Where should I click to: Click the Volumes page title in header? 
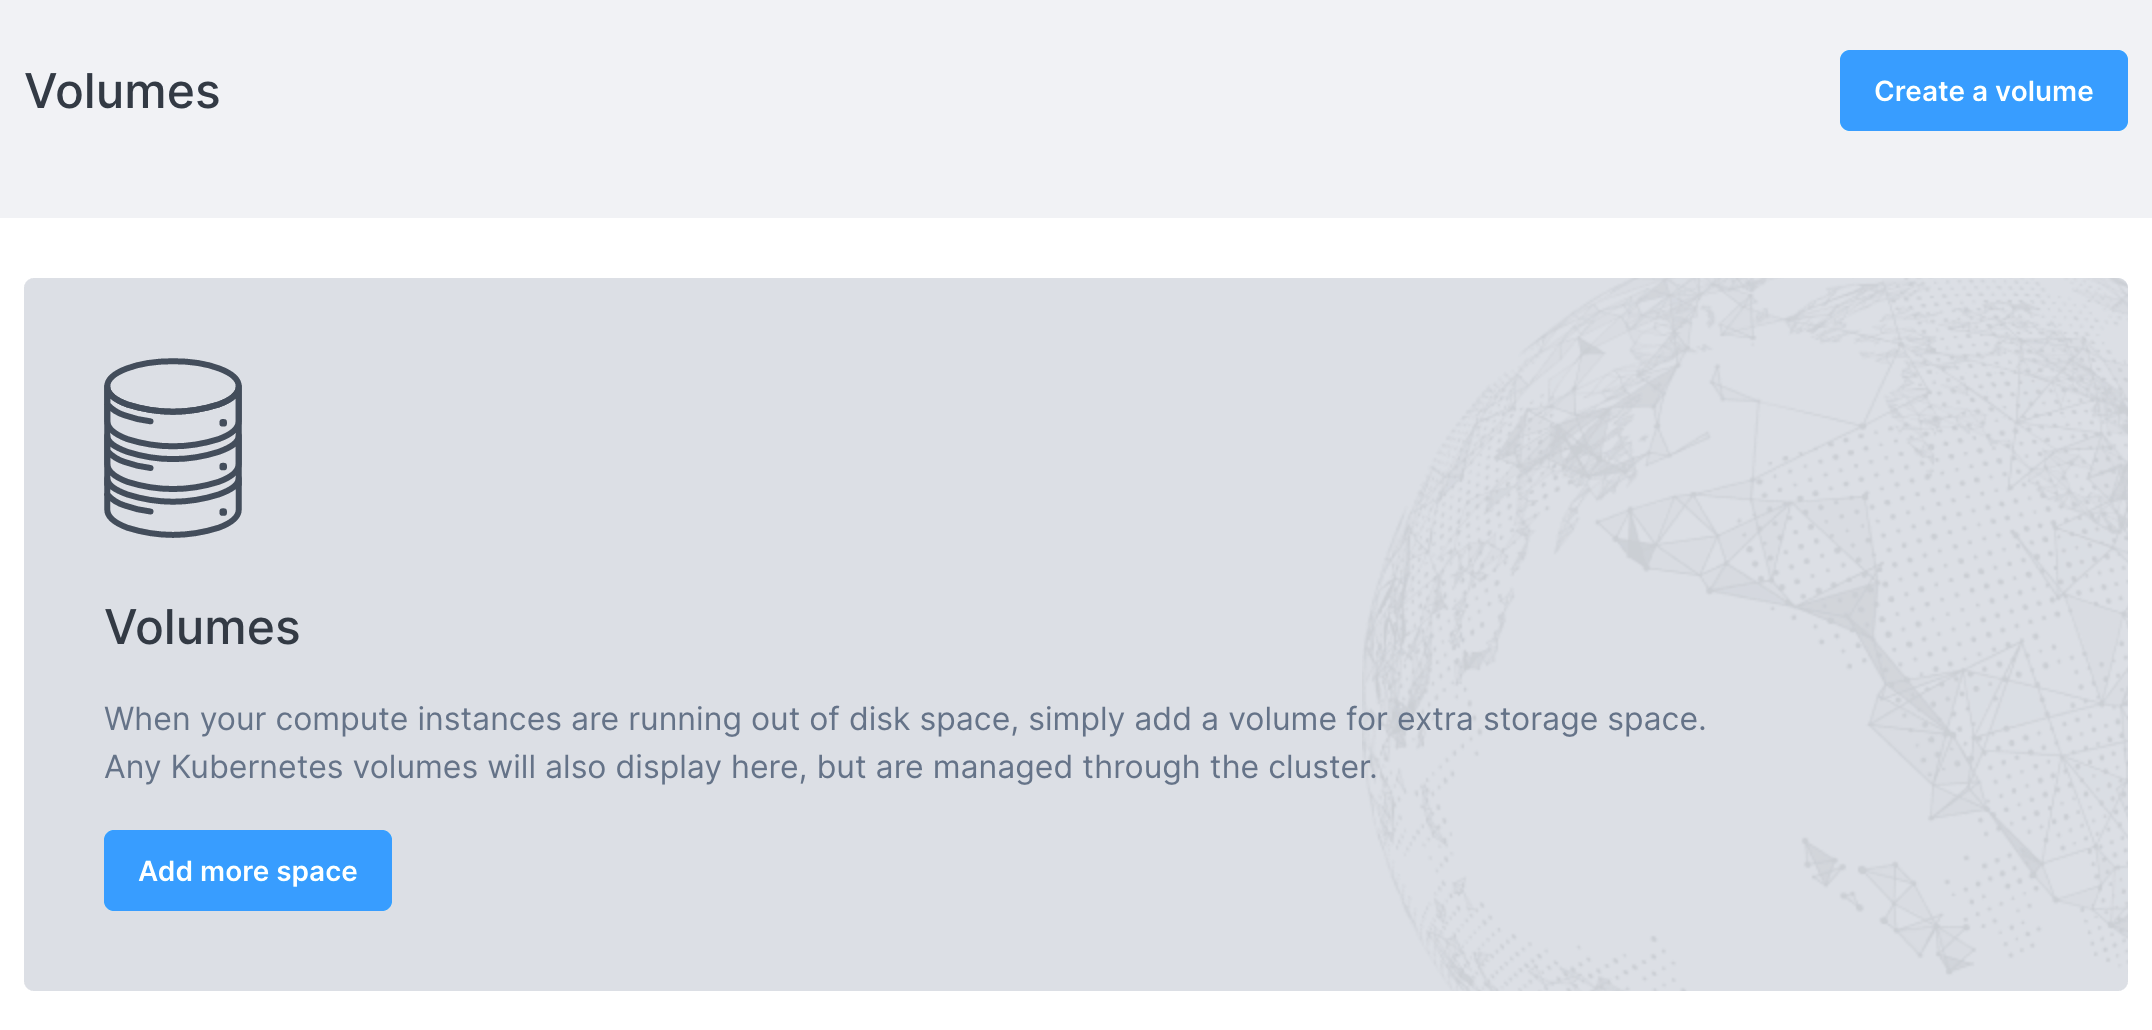[122, 92]
